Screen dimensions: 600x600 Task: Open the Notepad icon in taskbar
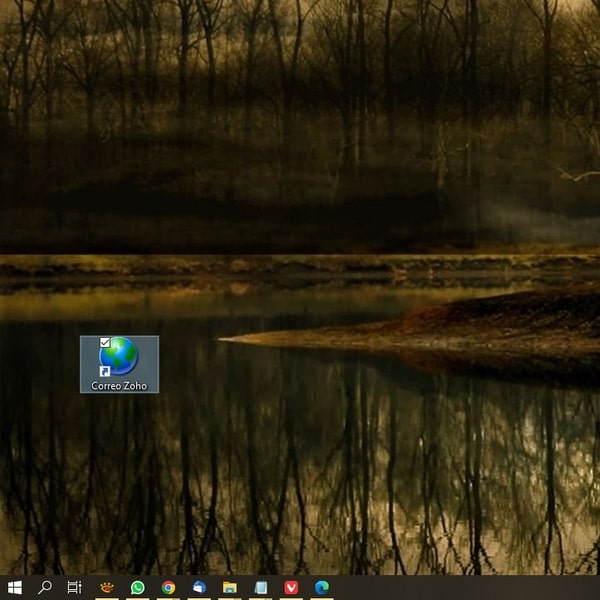coord(261,587)
